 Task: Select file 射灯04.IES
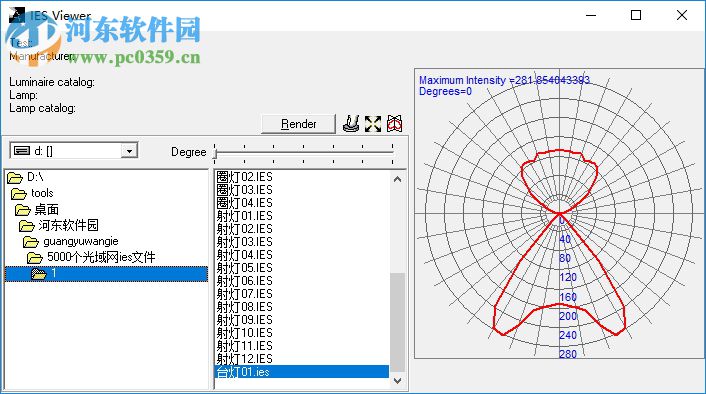click(x=244, y=255)
